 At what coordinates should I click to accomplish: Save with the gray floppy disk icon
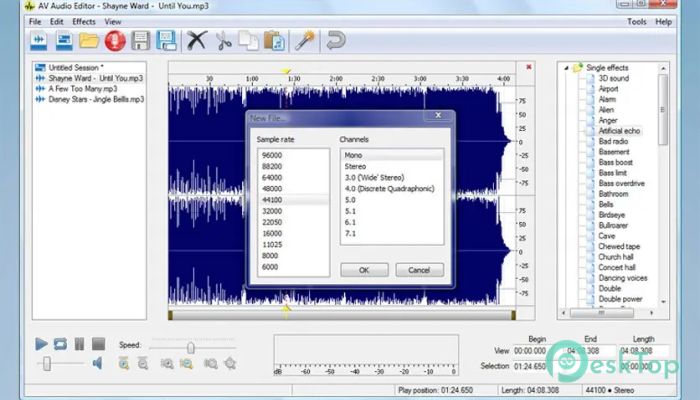point(141,41)
